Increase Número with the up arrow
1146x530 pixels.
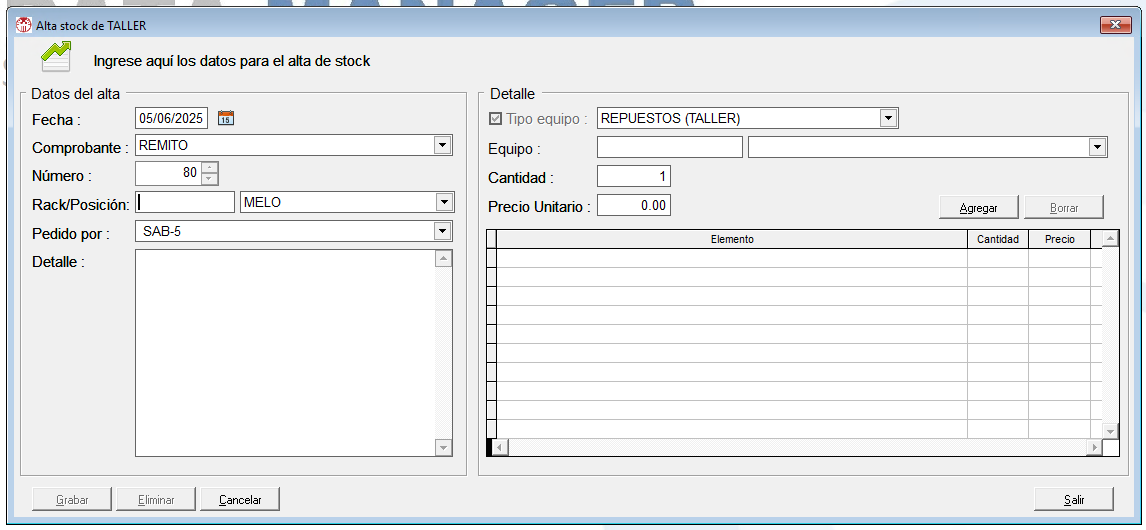(210, 168)
